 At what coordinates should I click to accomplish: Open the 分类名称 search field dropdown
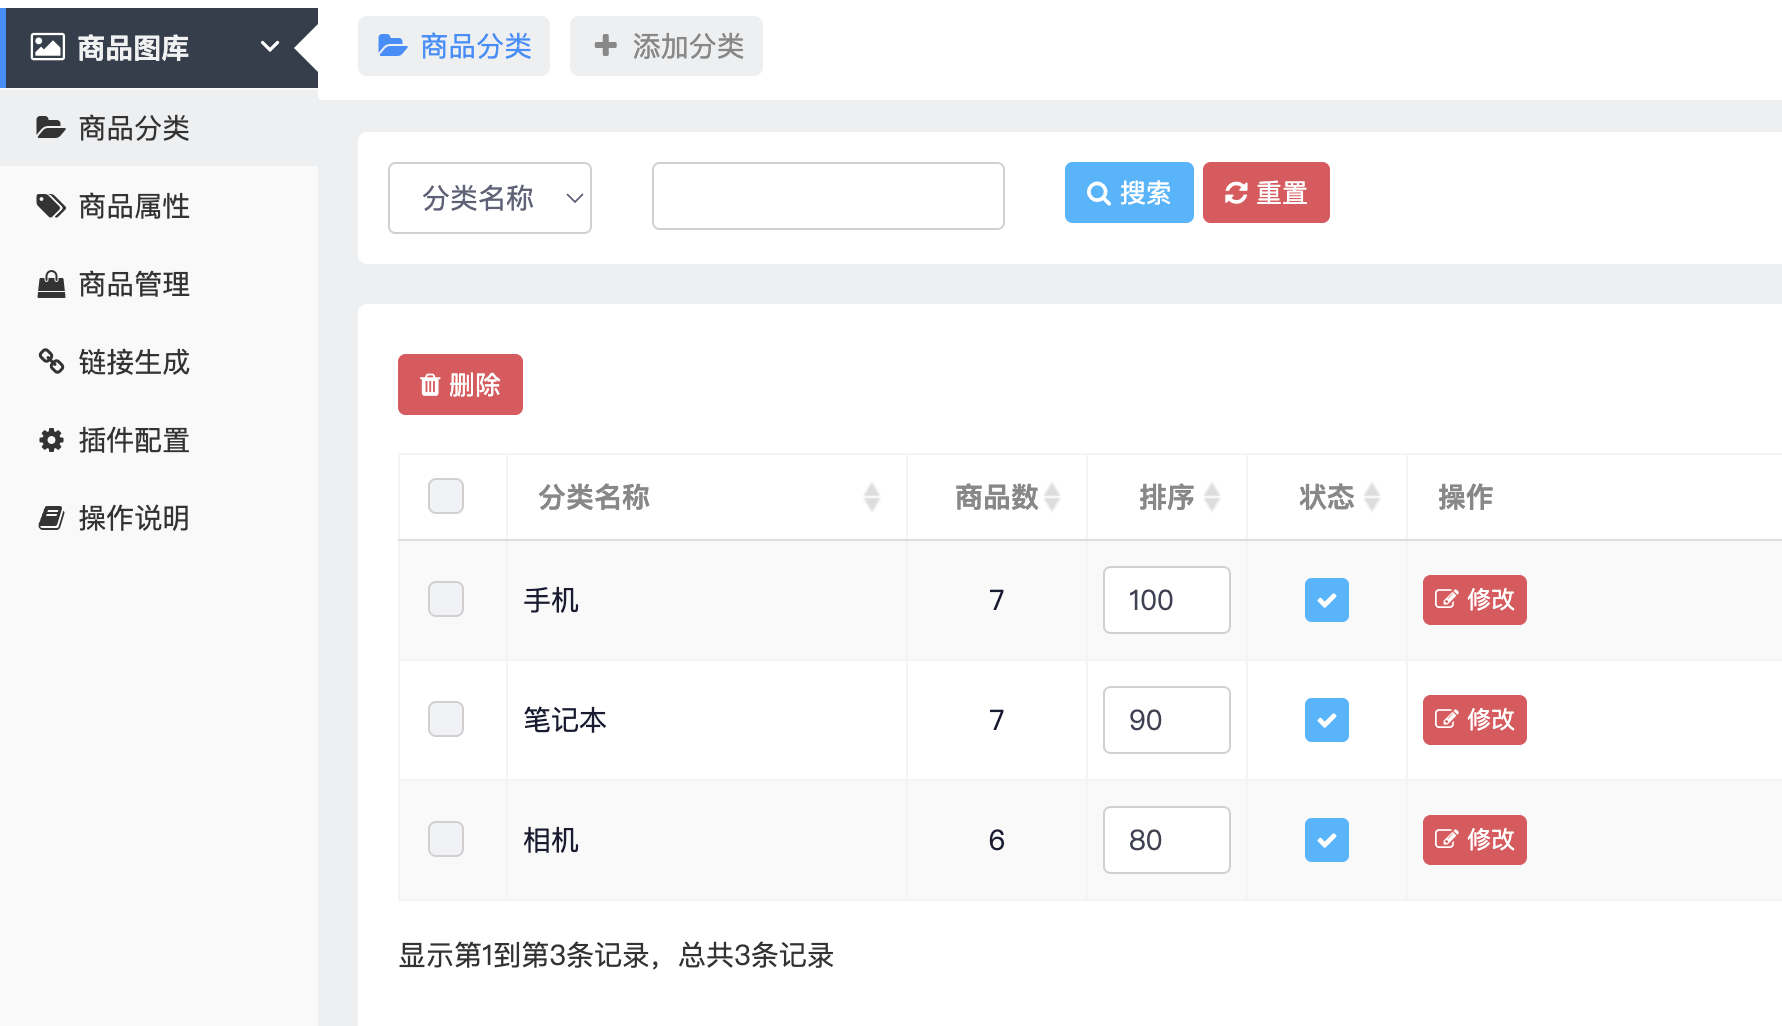[490, 198]
